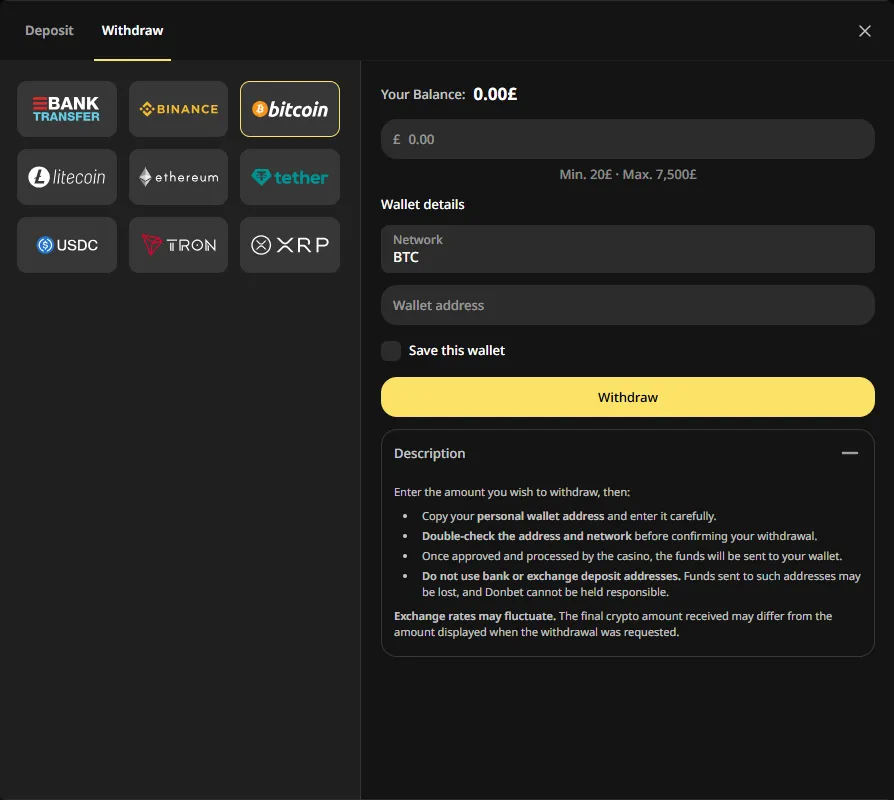Select Tether withdrawal method

(x=290, y=177)
